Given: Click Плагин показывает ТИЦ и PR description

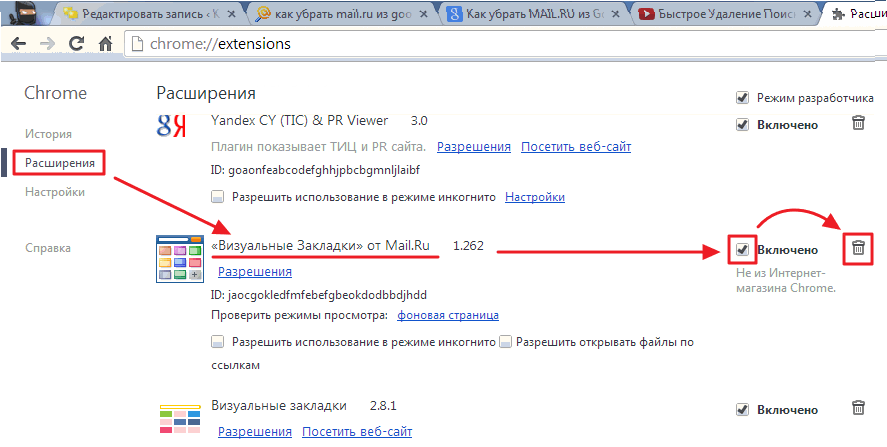Looking at the screenshot, I should pos(318,147).
